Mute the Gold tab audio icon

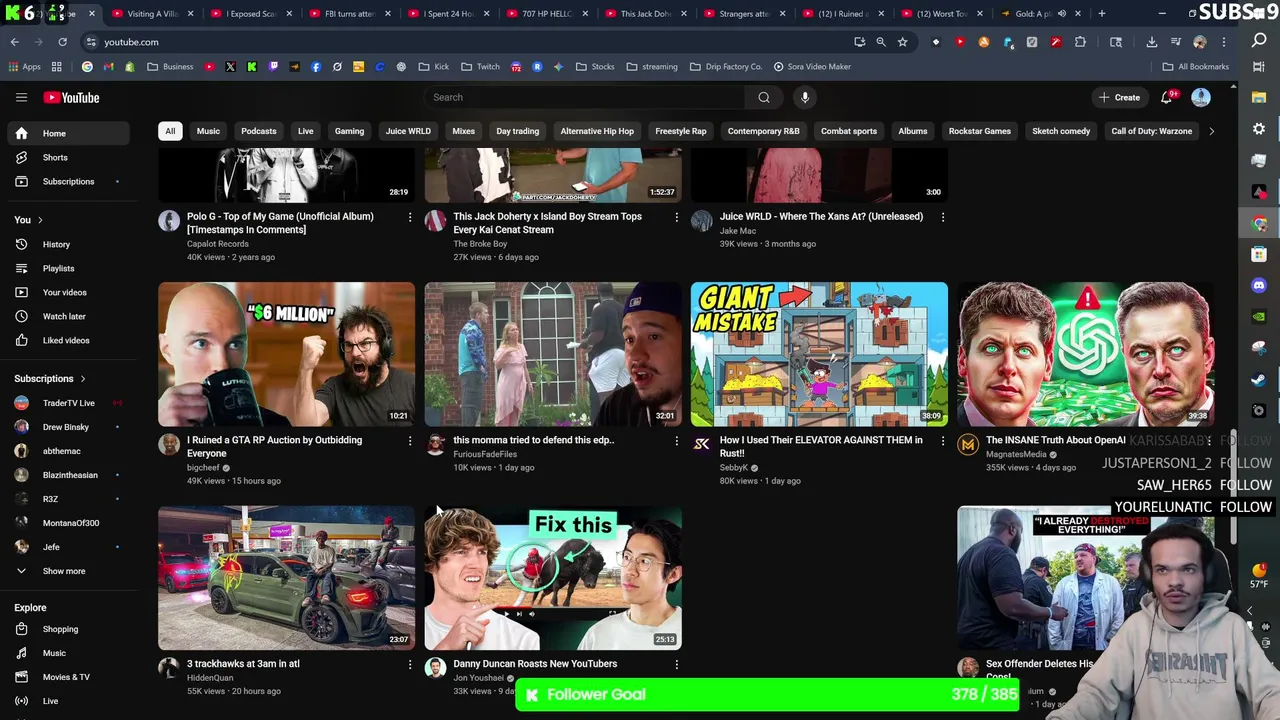tap(1061, 14)
